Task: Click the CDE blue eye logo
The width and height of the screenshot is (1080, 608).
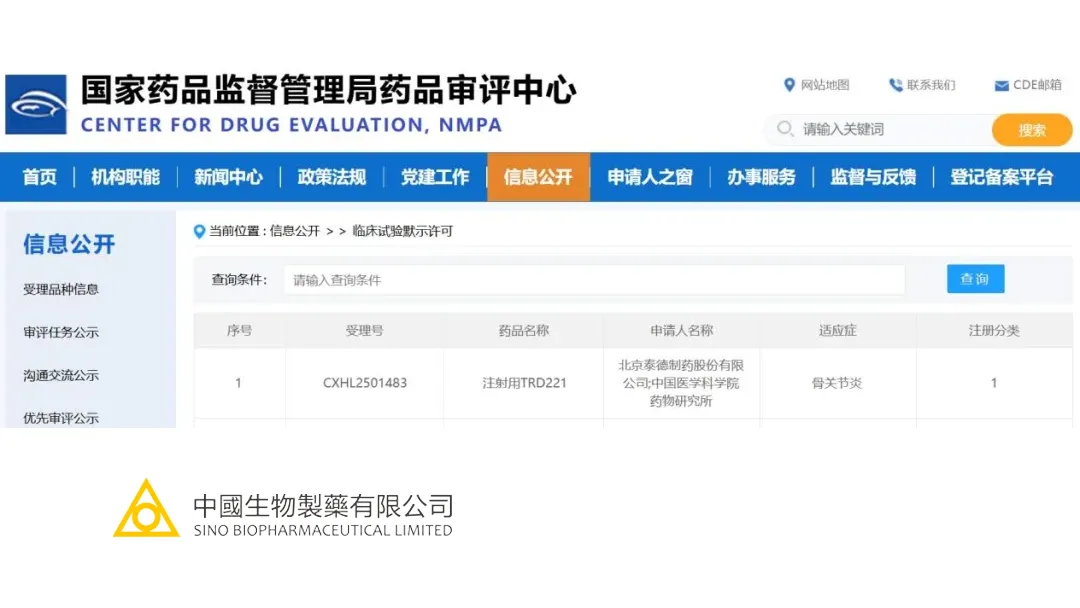Action: 37,103
